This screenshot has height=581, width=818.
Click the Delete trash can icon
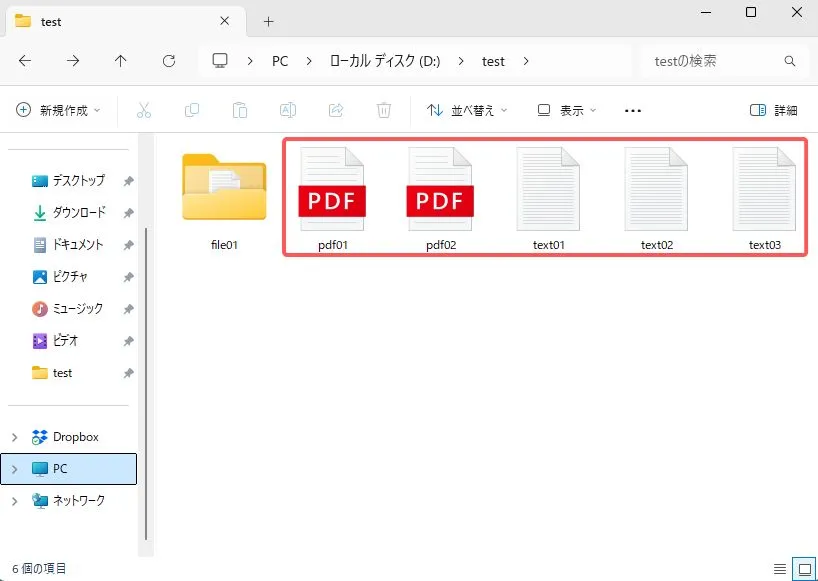(x=384, y=110)
